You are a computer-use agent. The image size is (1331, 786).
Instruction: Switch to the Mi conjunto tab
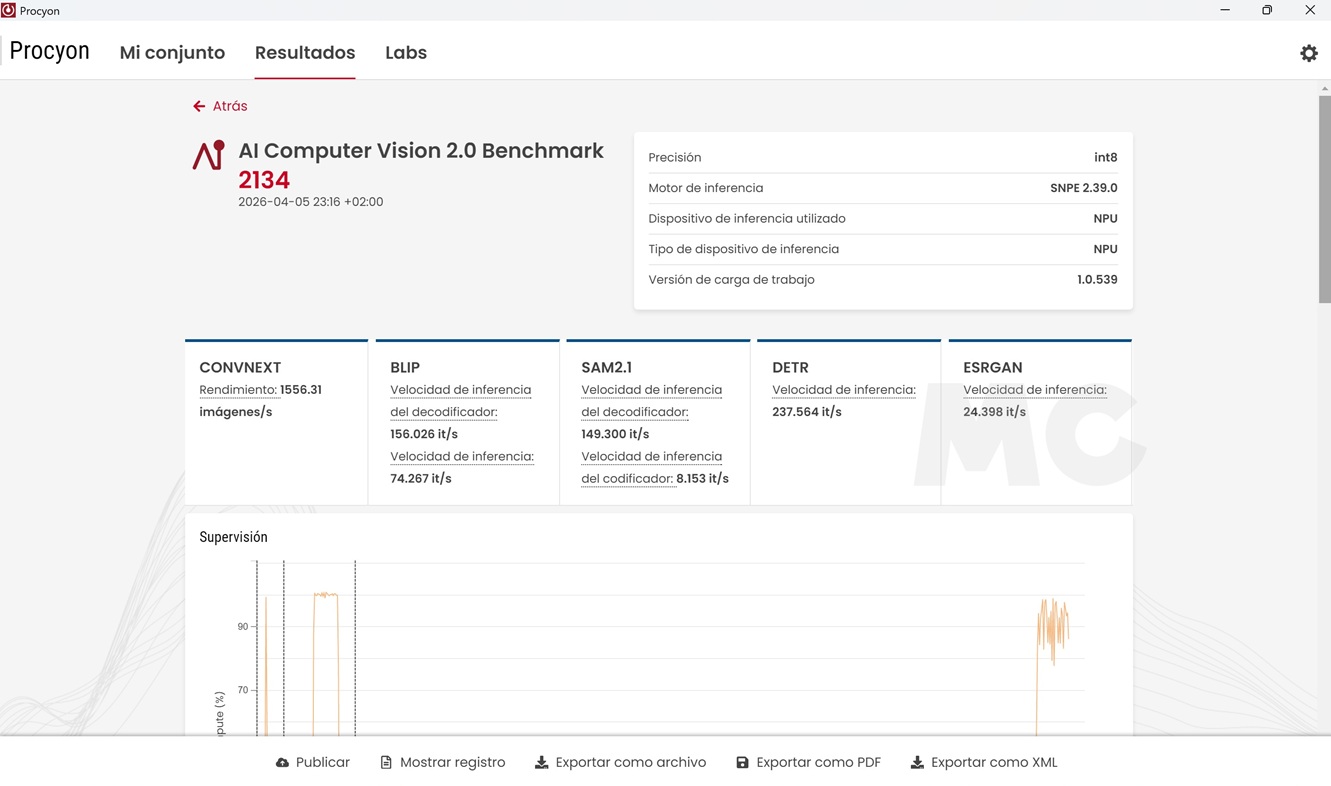(172, 53)
